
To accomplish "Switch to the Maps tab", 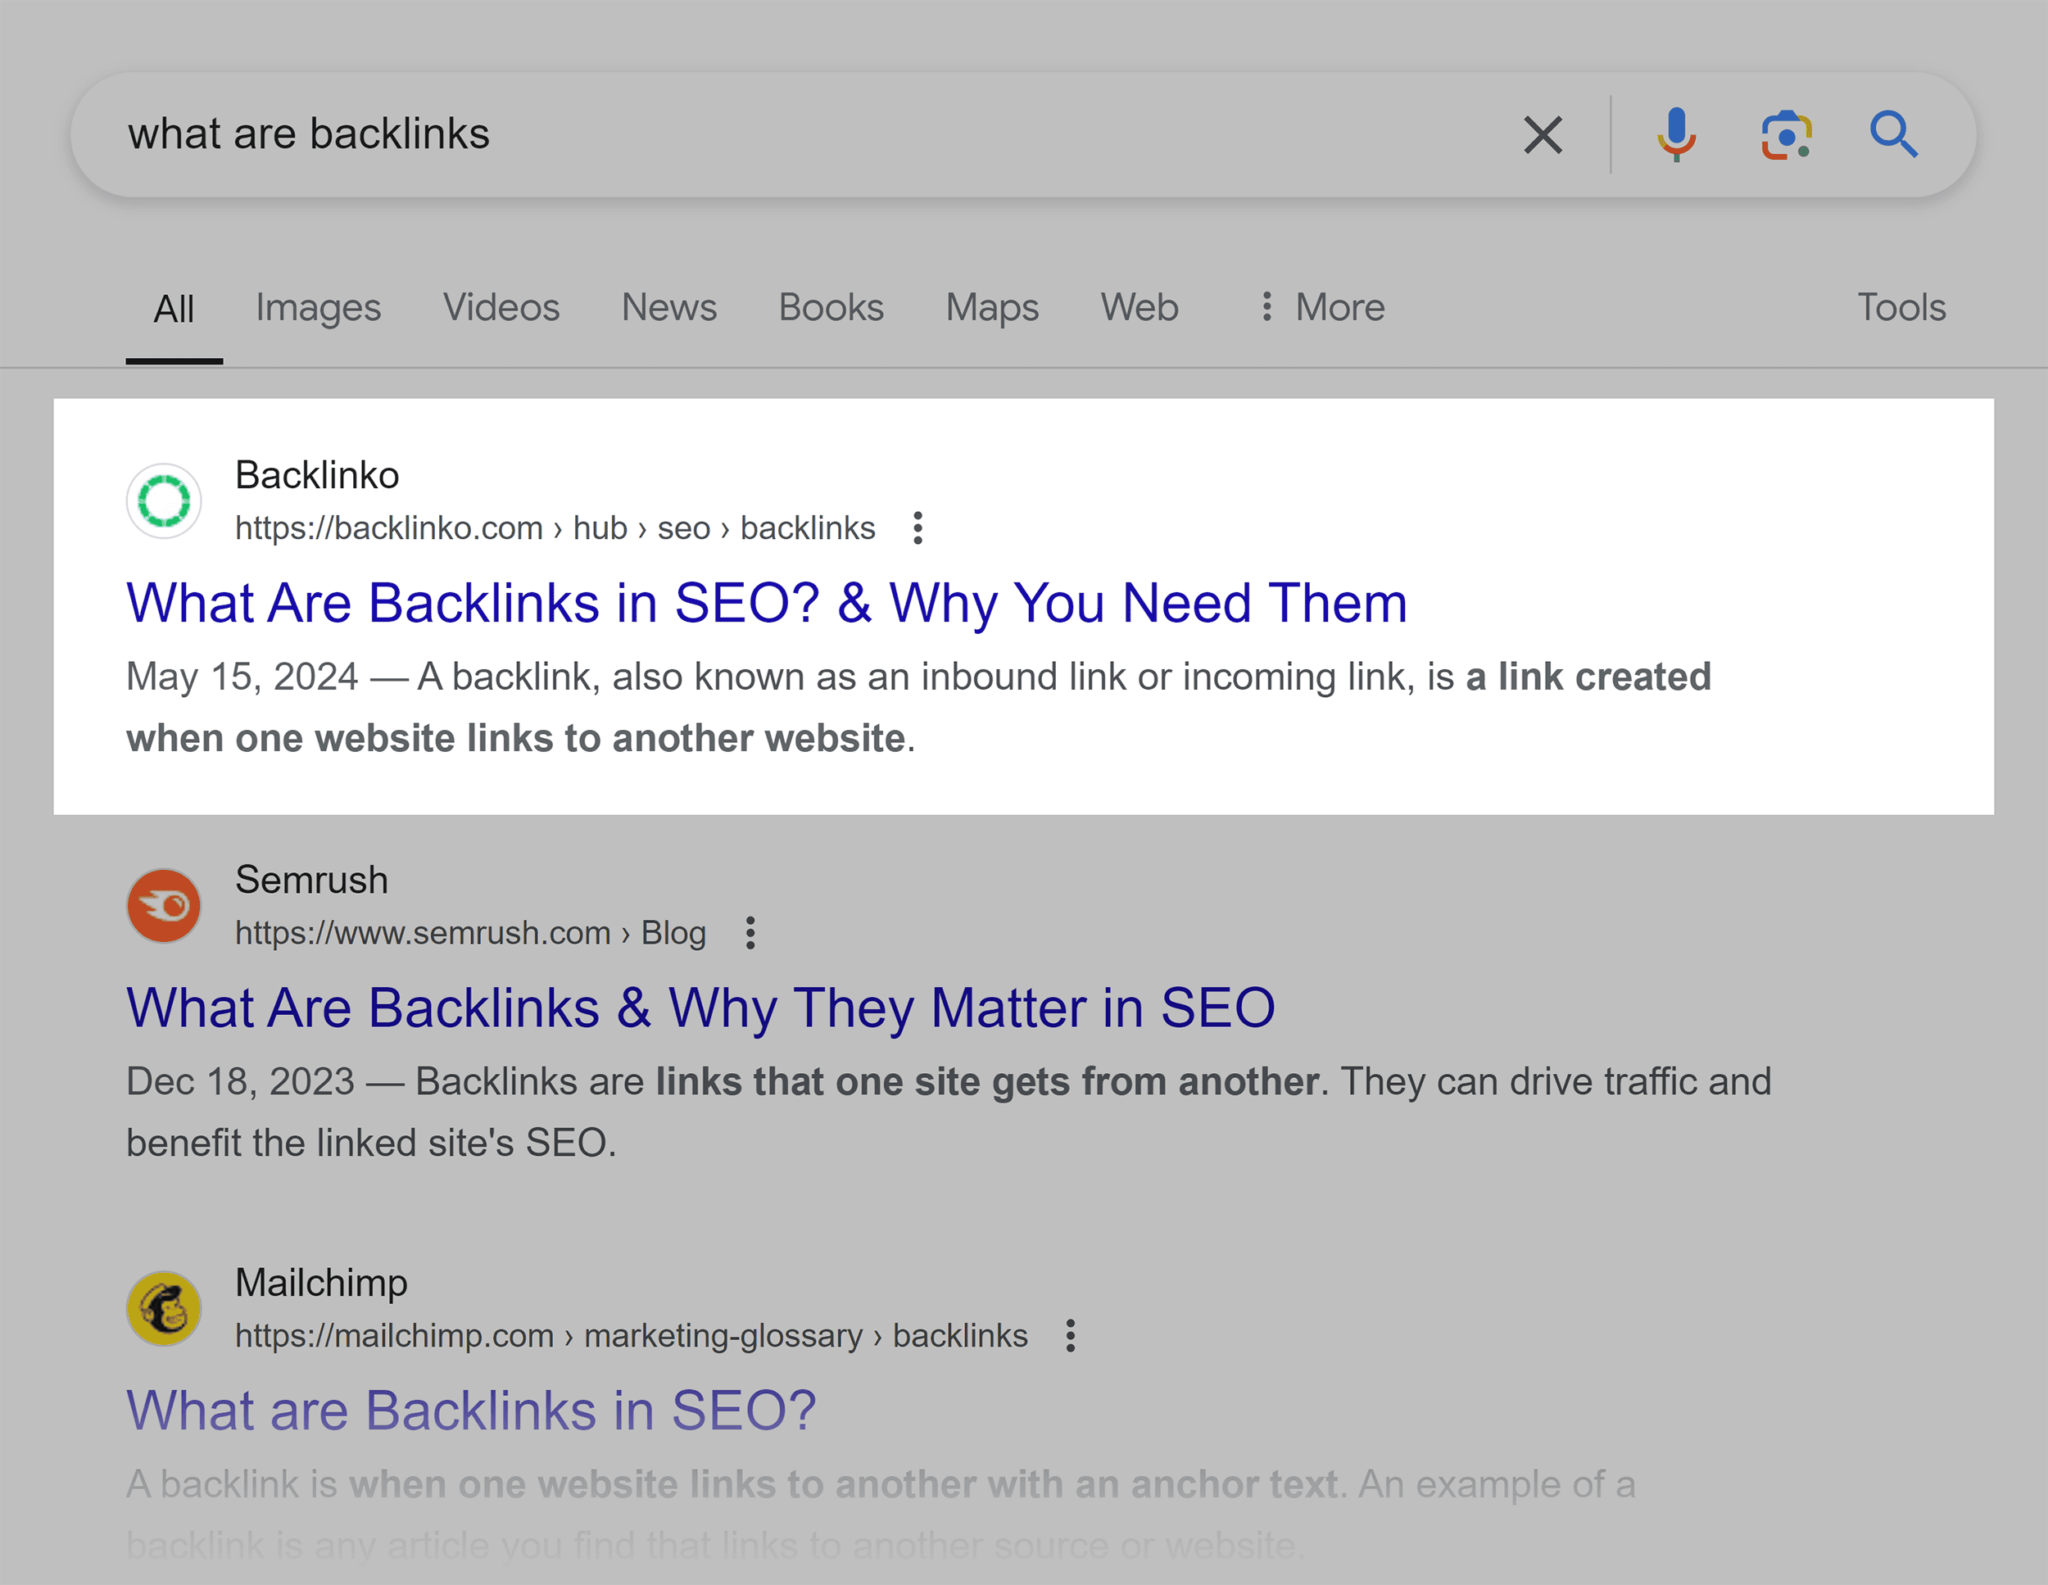I will tap(992, 308).
